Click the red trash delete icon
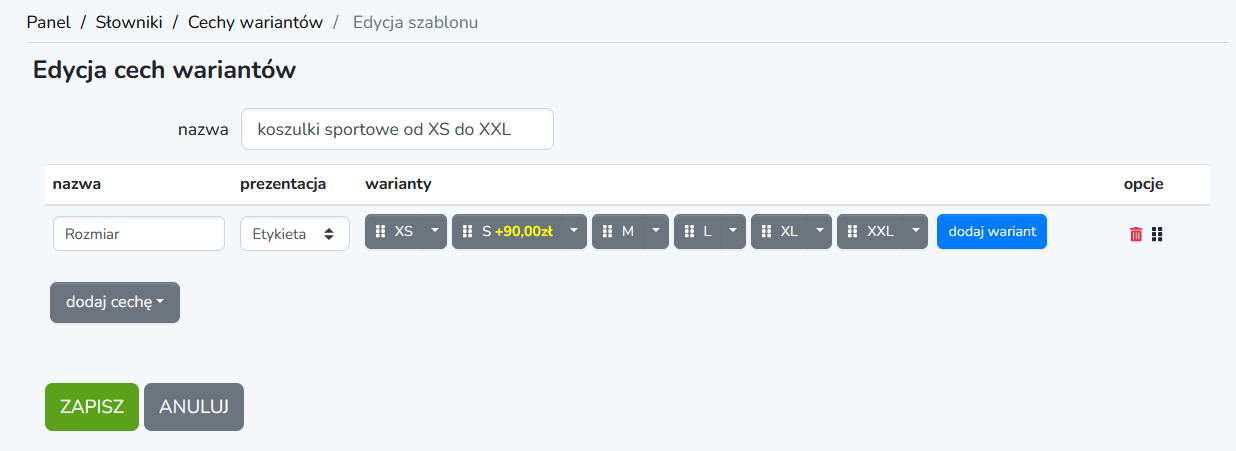 pos(1136,234)
